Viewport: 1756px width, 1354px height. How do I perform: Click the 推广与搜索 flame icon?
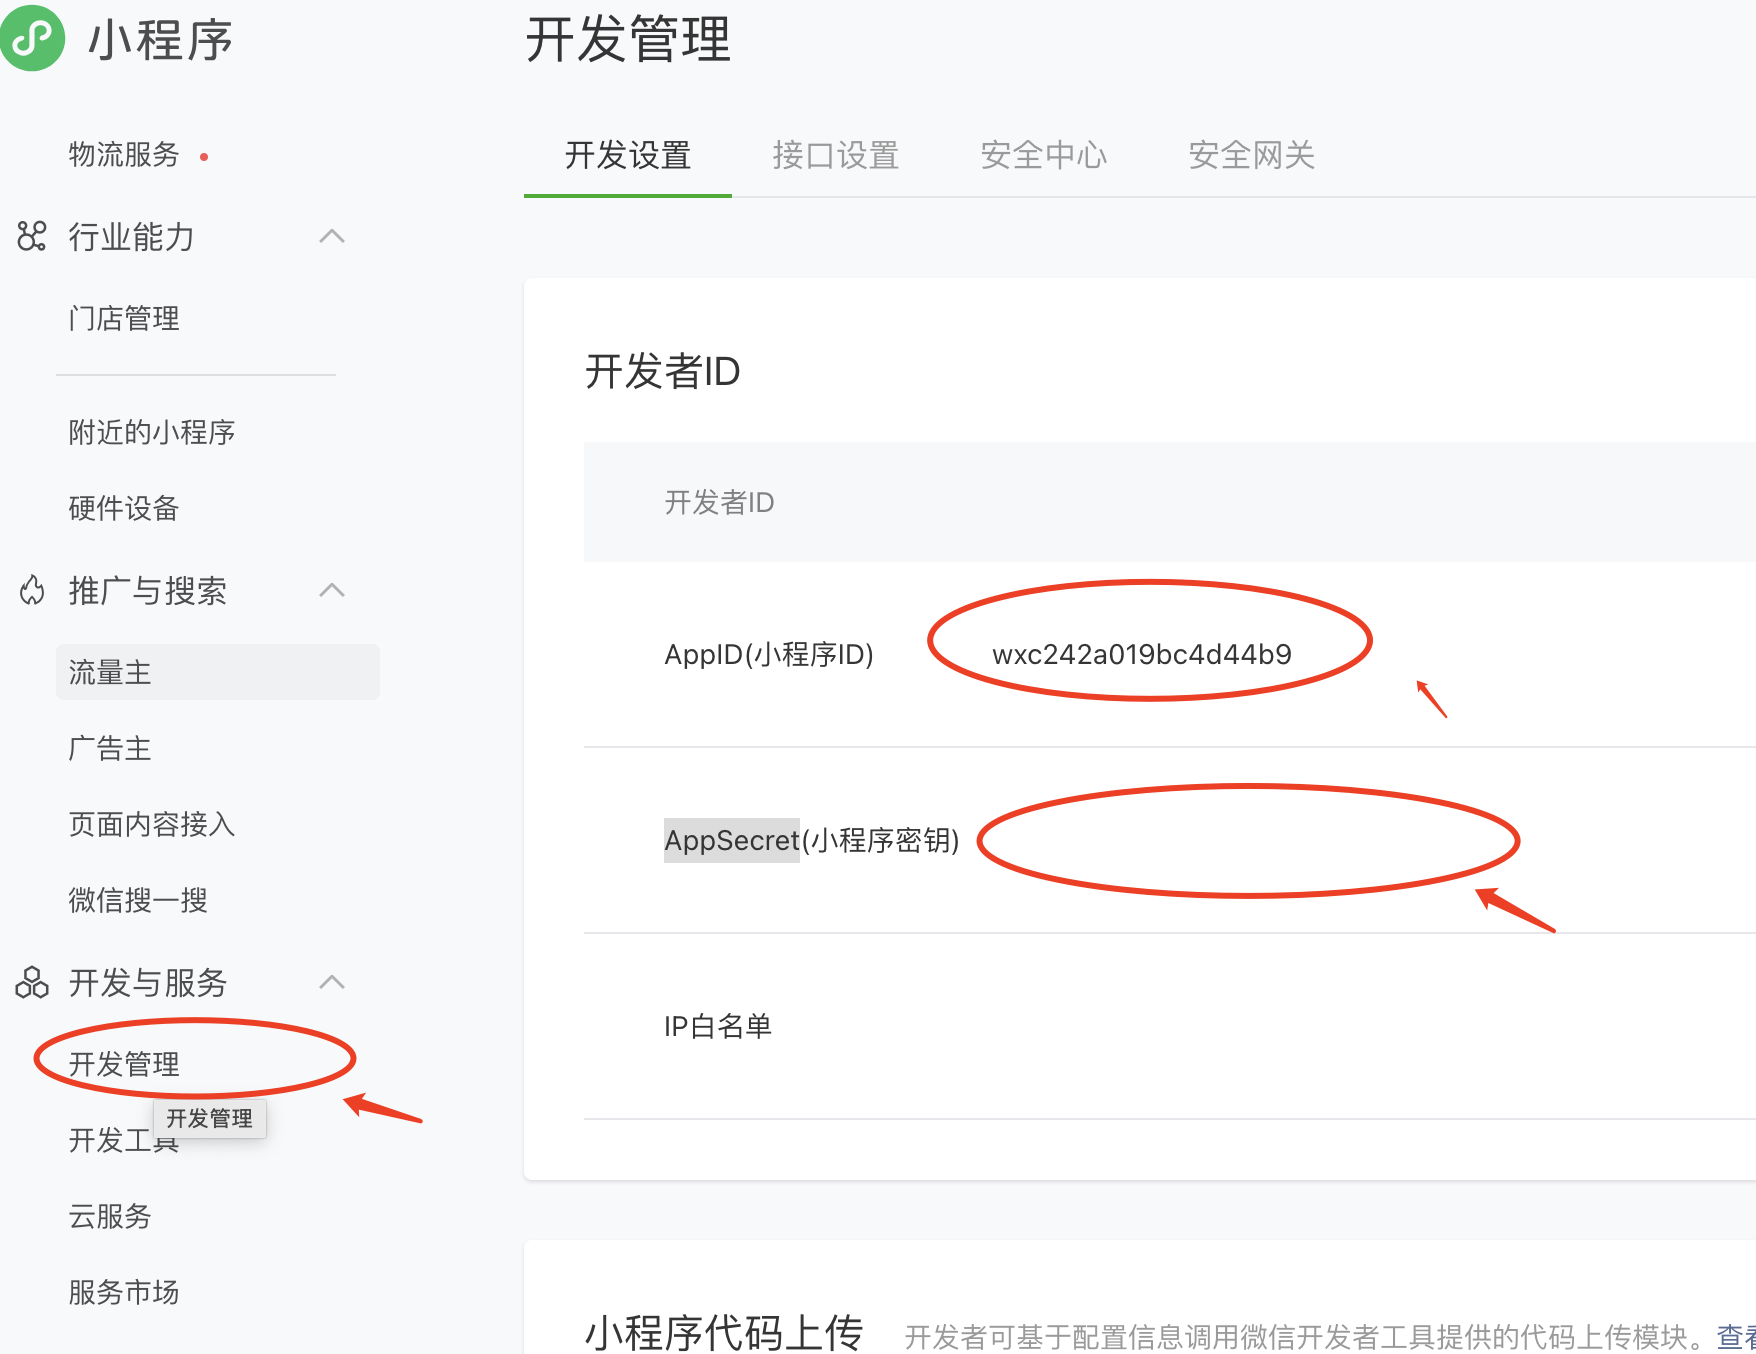[x=32, y=590]
